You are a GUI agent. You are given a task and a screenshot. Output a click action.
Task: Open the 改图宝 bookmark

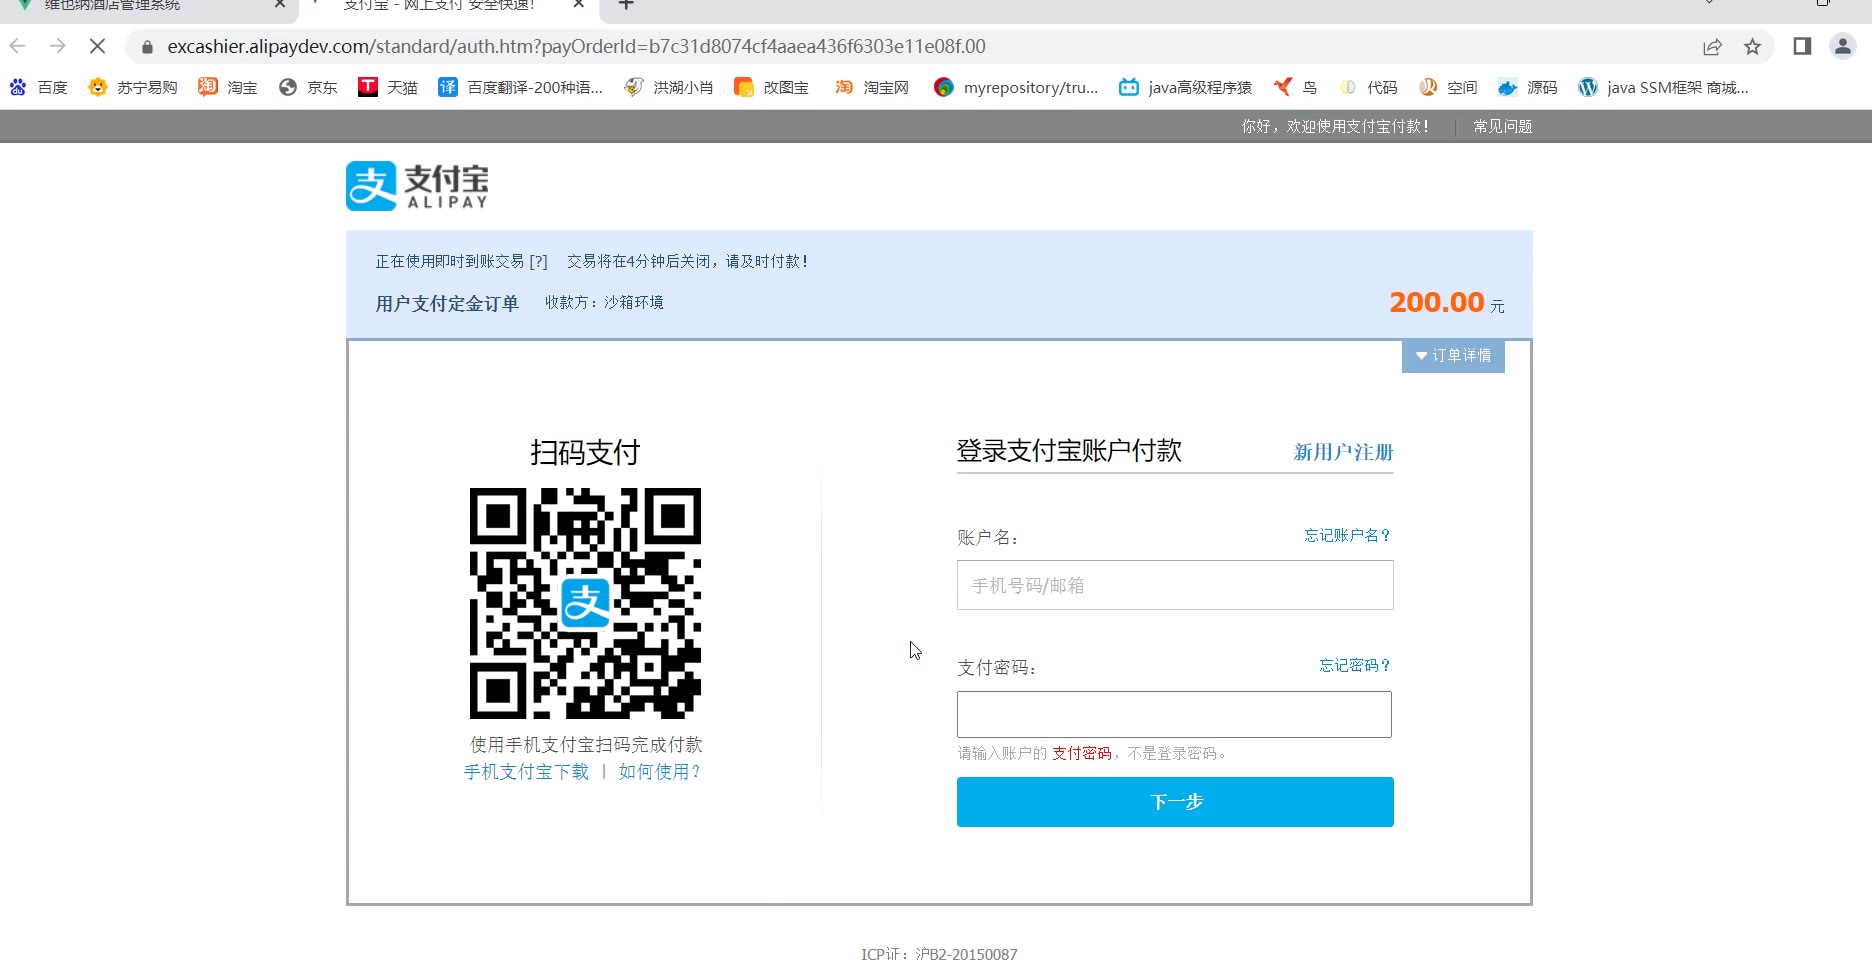tap(771, 88)
